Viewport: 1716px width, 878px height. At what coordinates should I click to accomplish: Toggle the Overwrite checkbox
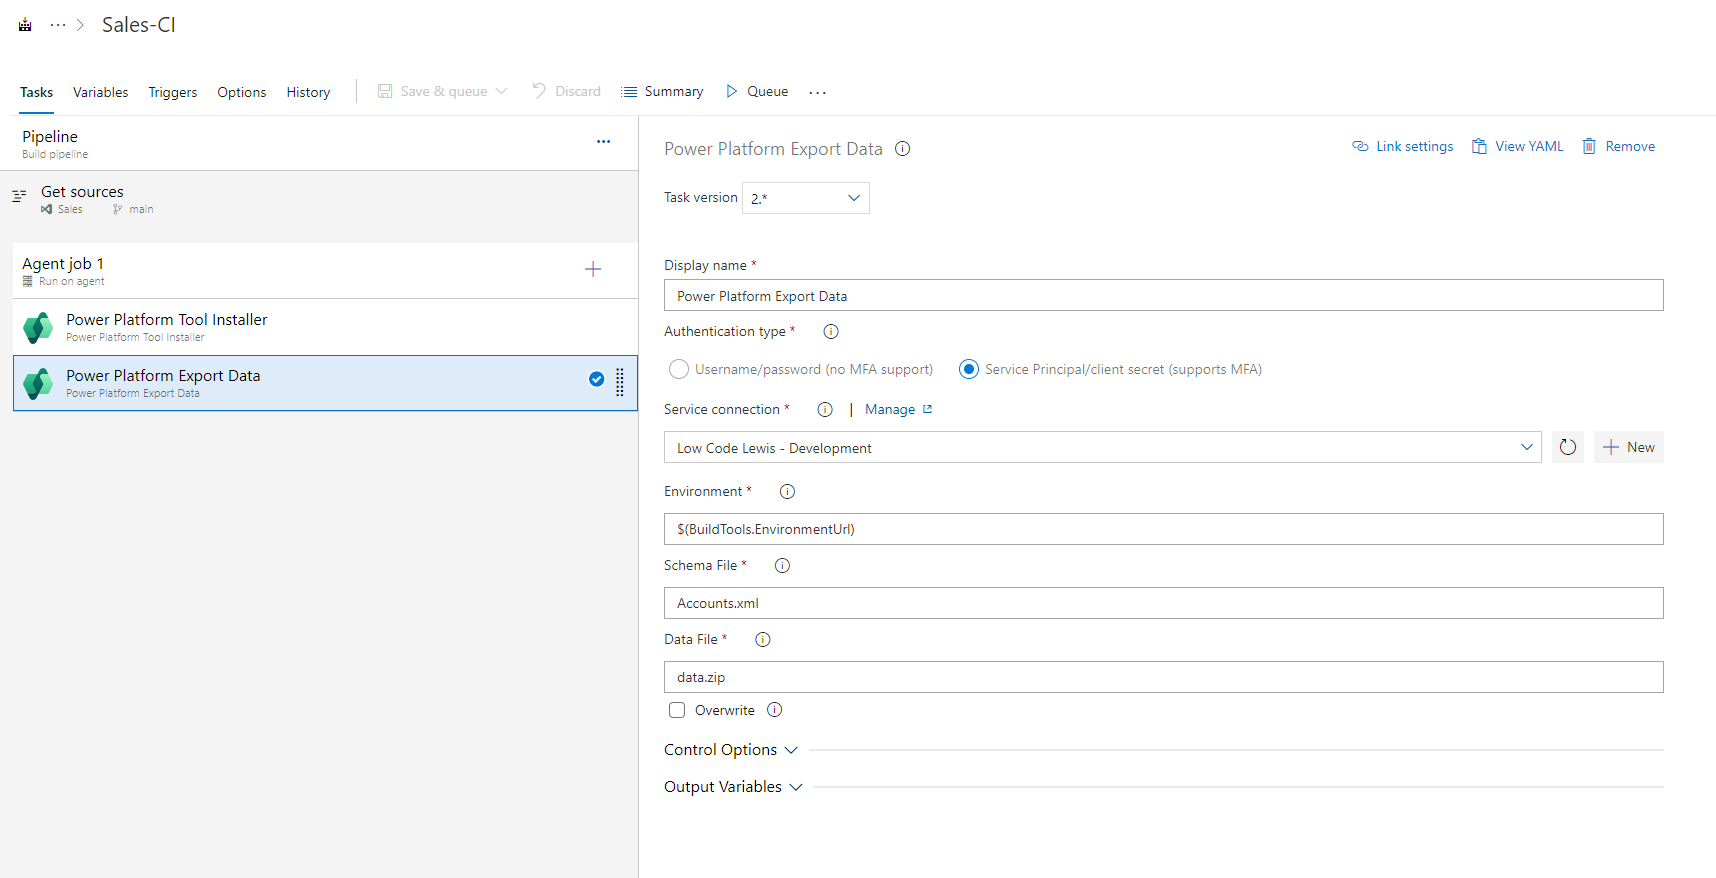click(x=677, y=710)
